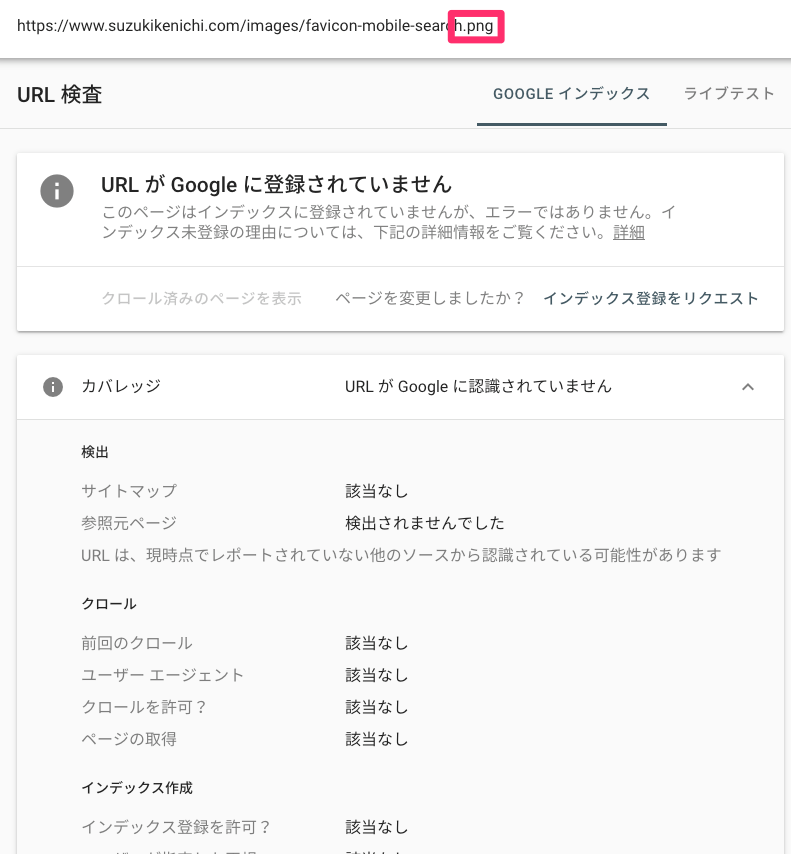
Task: Click the description paragraph about index registration
Action: (x=388, y=222)
